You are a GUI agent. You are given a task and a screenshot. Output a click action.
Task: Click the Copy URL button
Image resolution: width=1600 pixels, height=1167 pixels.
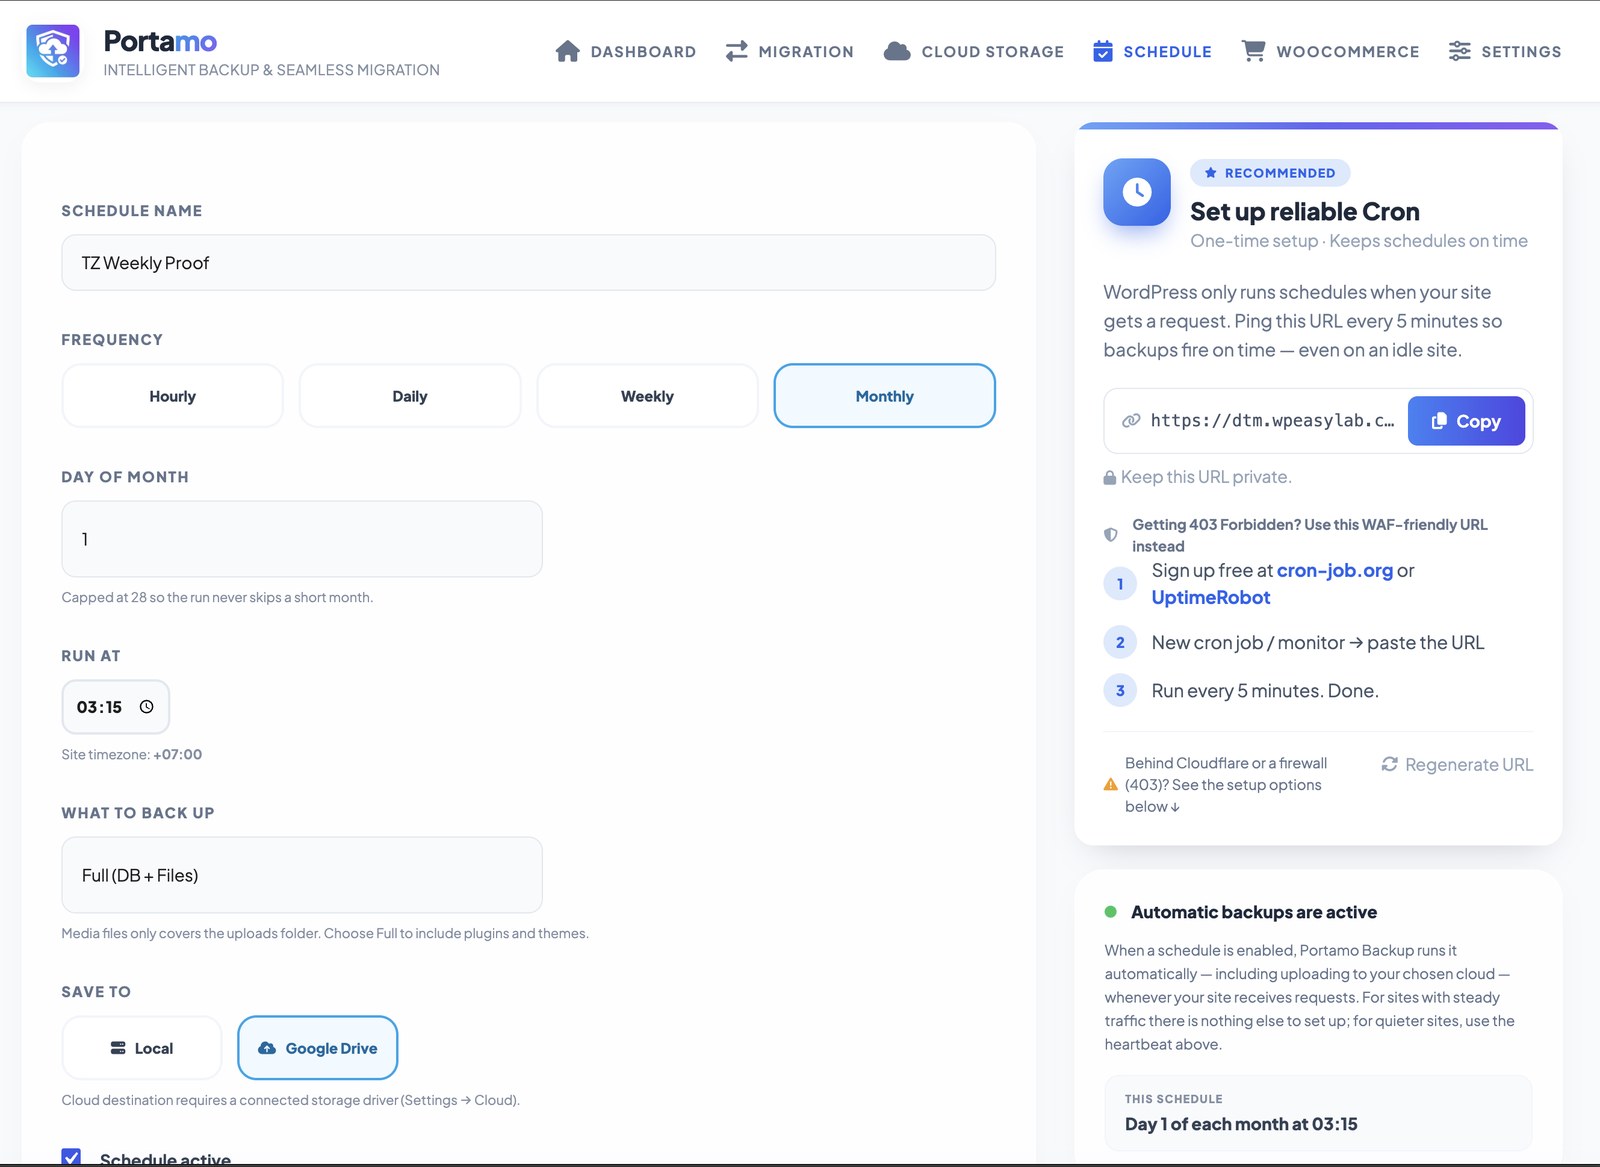pos(1466,421)
